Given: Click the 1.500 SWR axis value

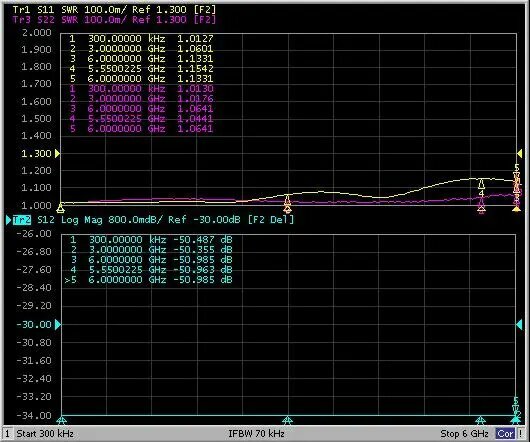Looking at the screenshot, I should coord(37,119).
